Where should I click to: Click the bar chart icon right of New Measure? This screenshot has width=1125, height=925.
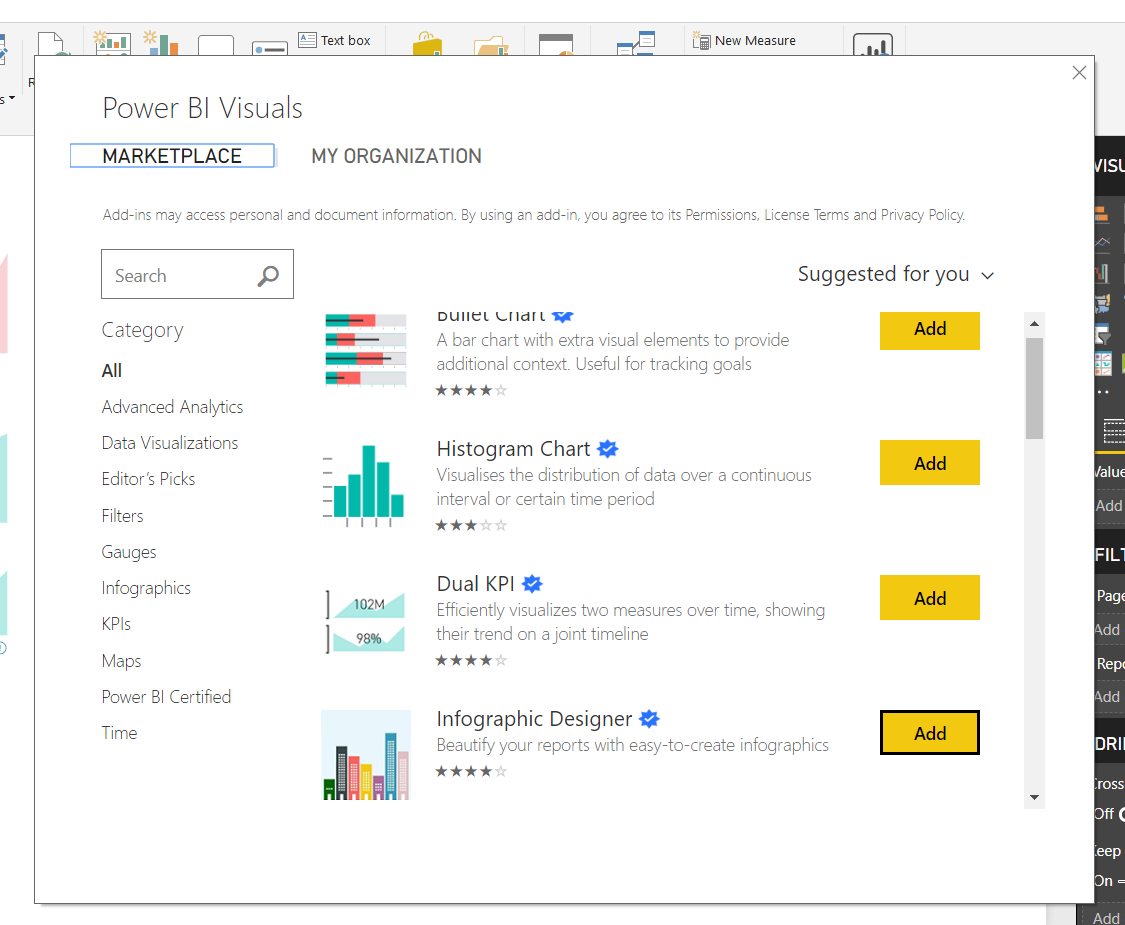[x=873, y=44]
